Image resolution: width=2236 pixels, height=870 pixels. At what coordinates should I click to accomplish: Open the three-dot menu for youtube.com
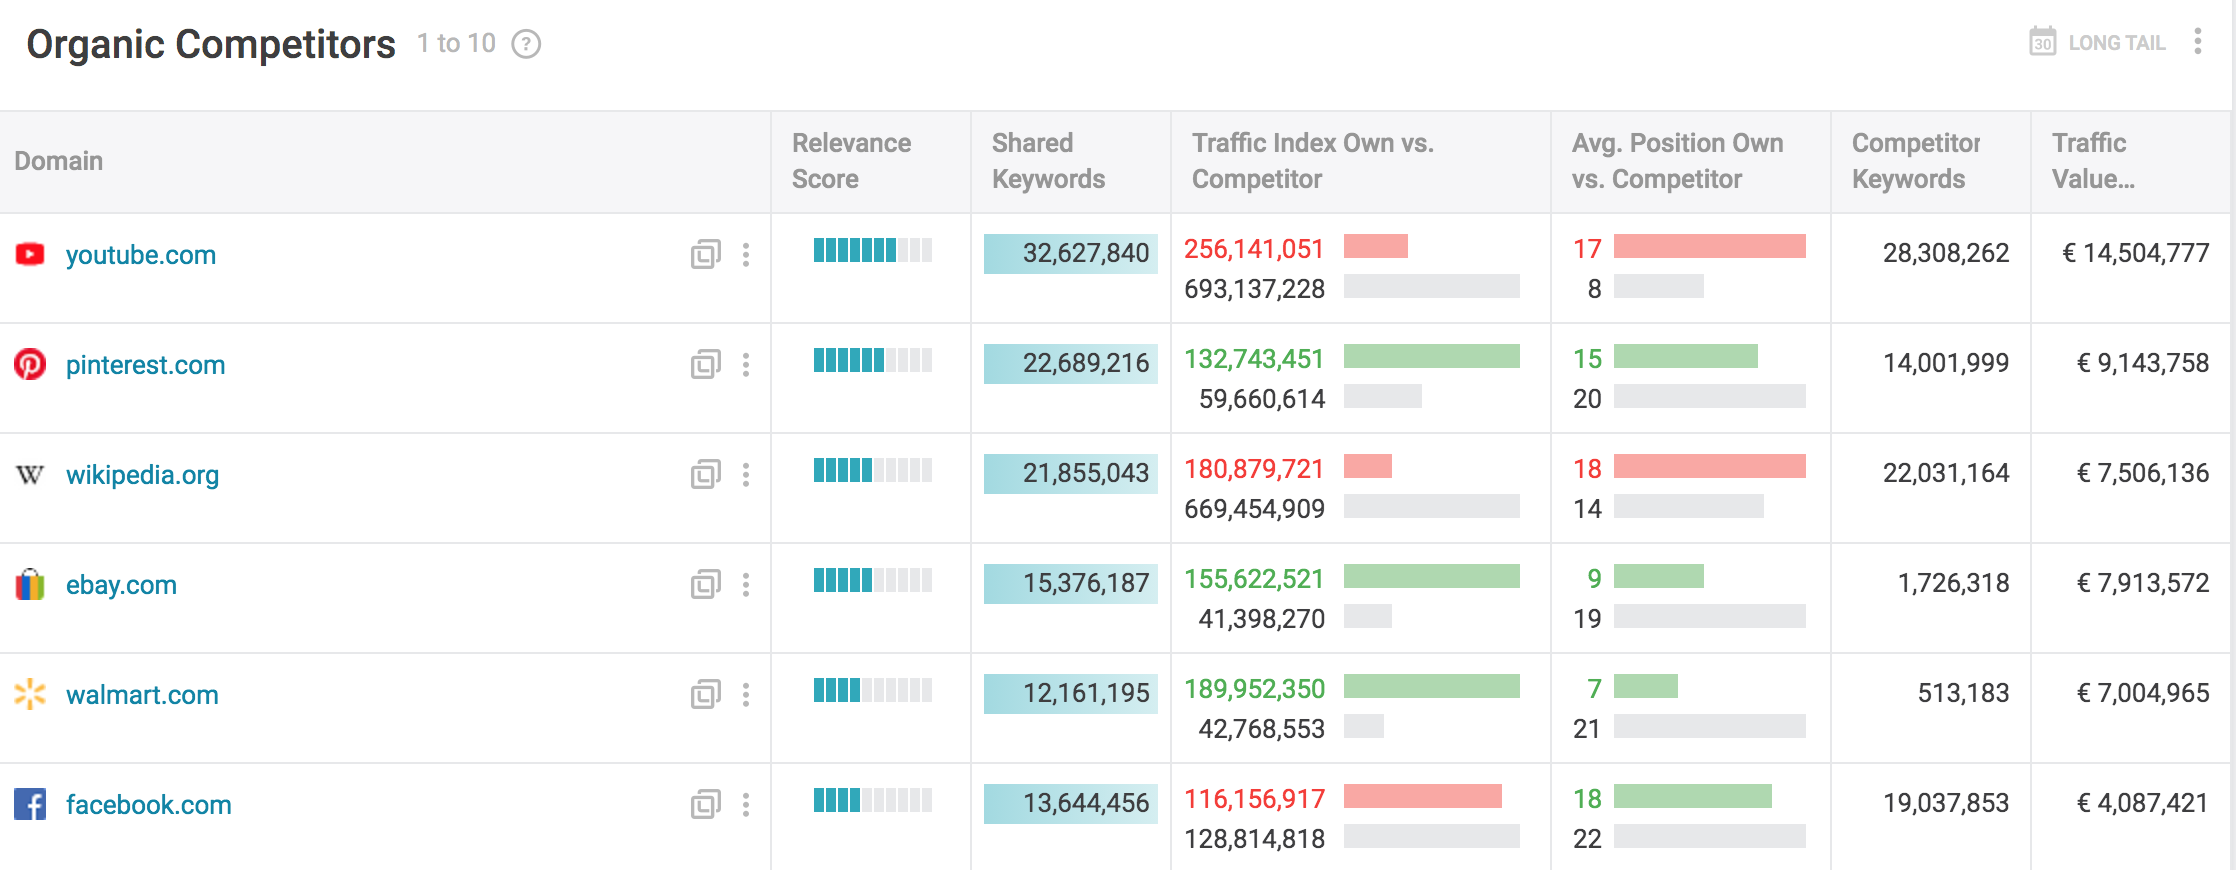click(746, 254)
